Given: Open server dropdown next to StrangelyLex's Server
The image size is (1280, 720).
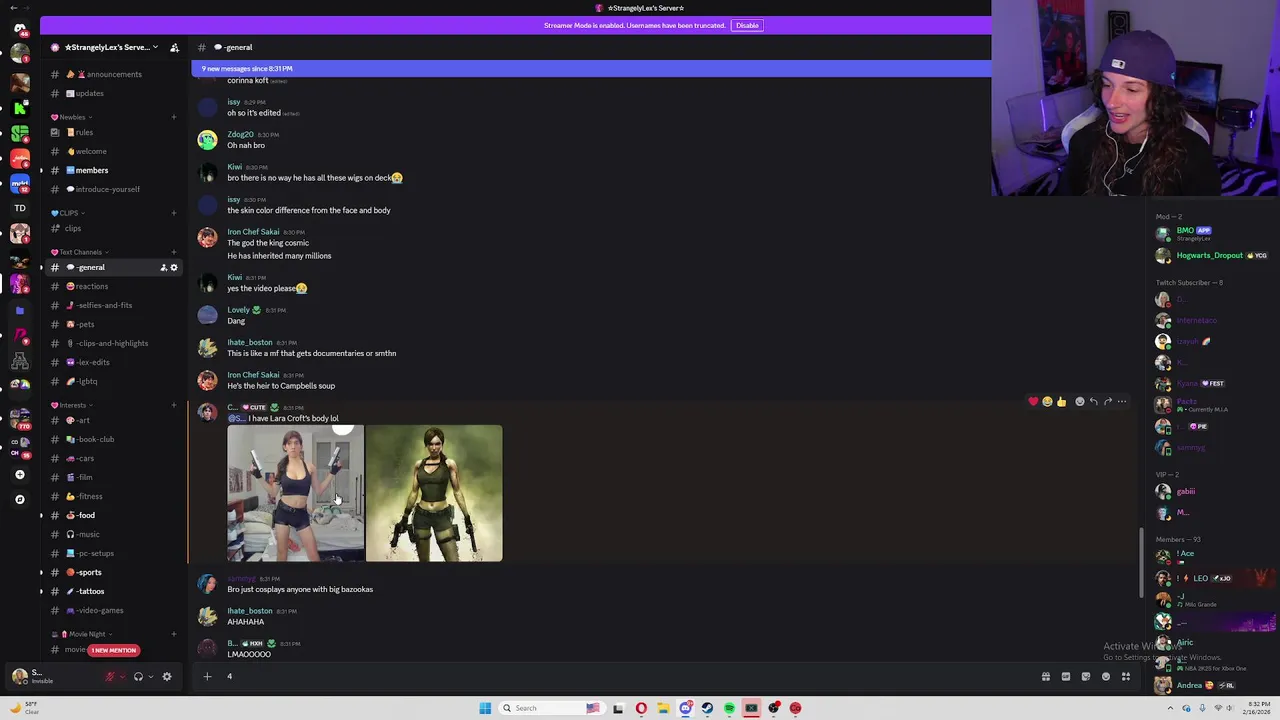Looking at the screenshot, I should (x=155, y=47).
